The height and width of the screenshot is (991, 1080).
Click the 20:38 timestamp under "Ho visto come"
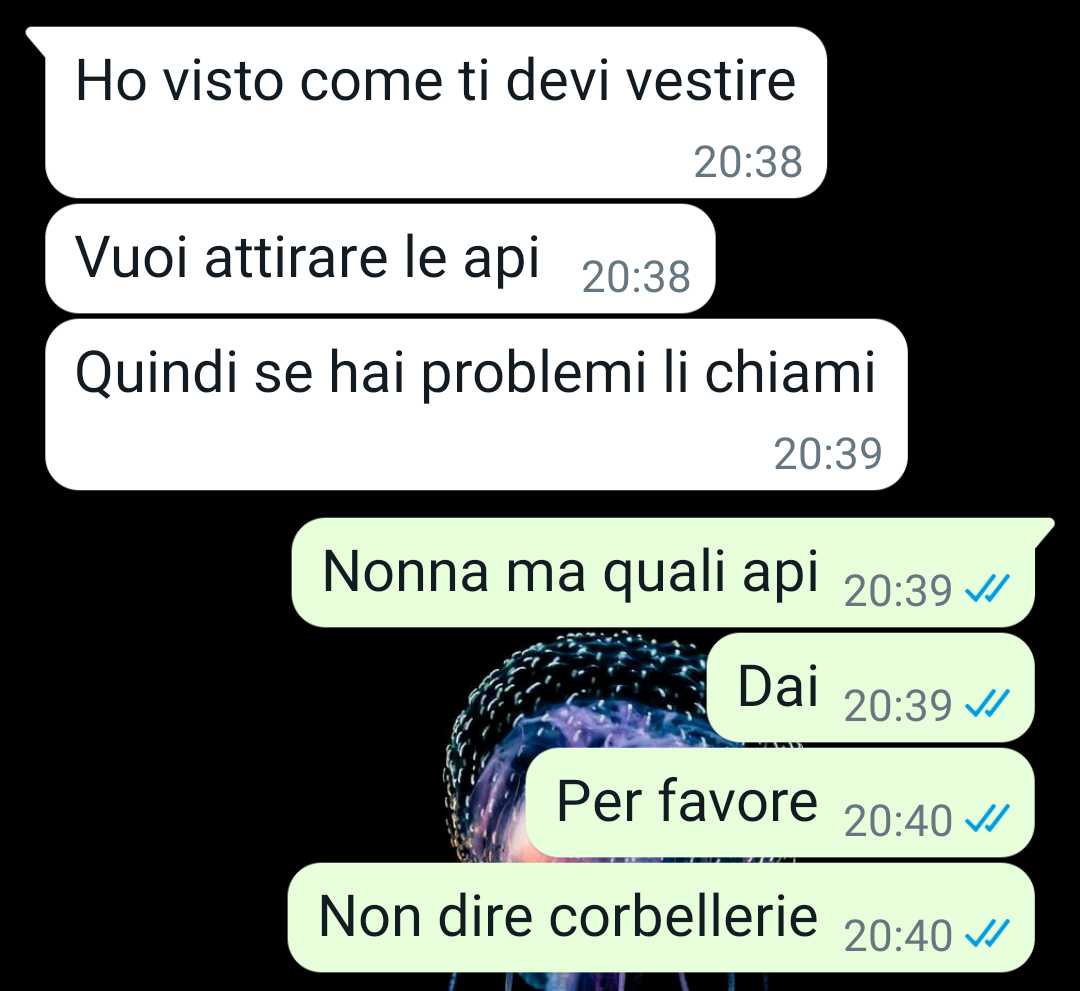748,163
